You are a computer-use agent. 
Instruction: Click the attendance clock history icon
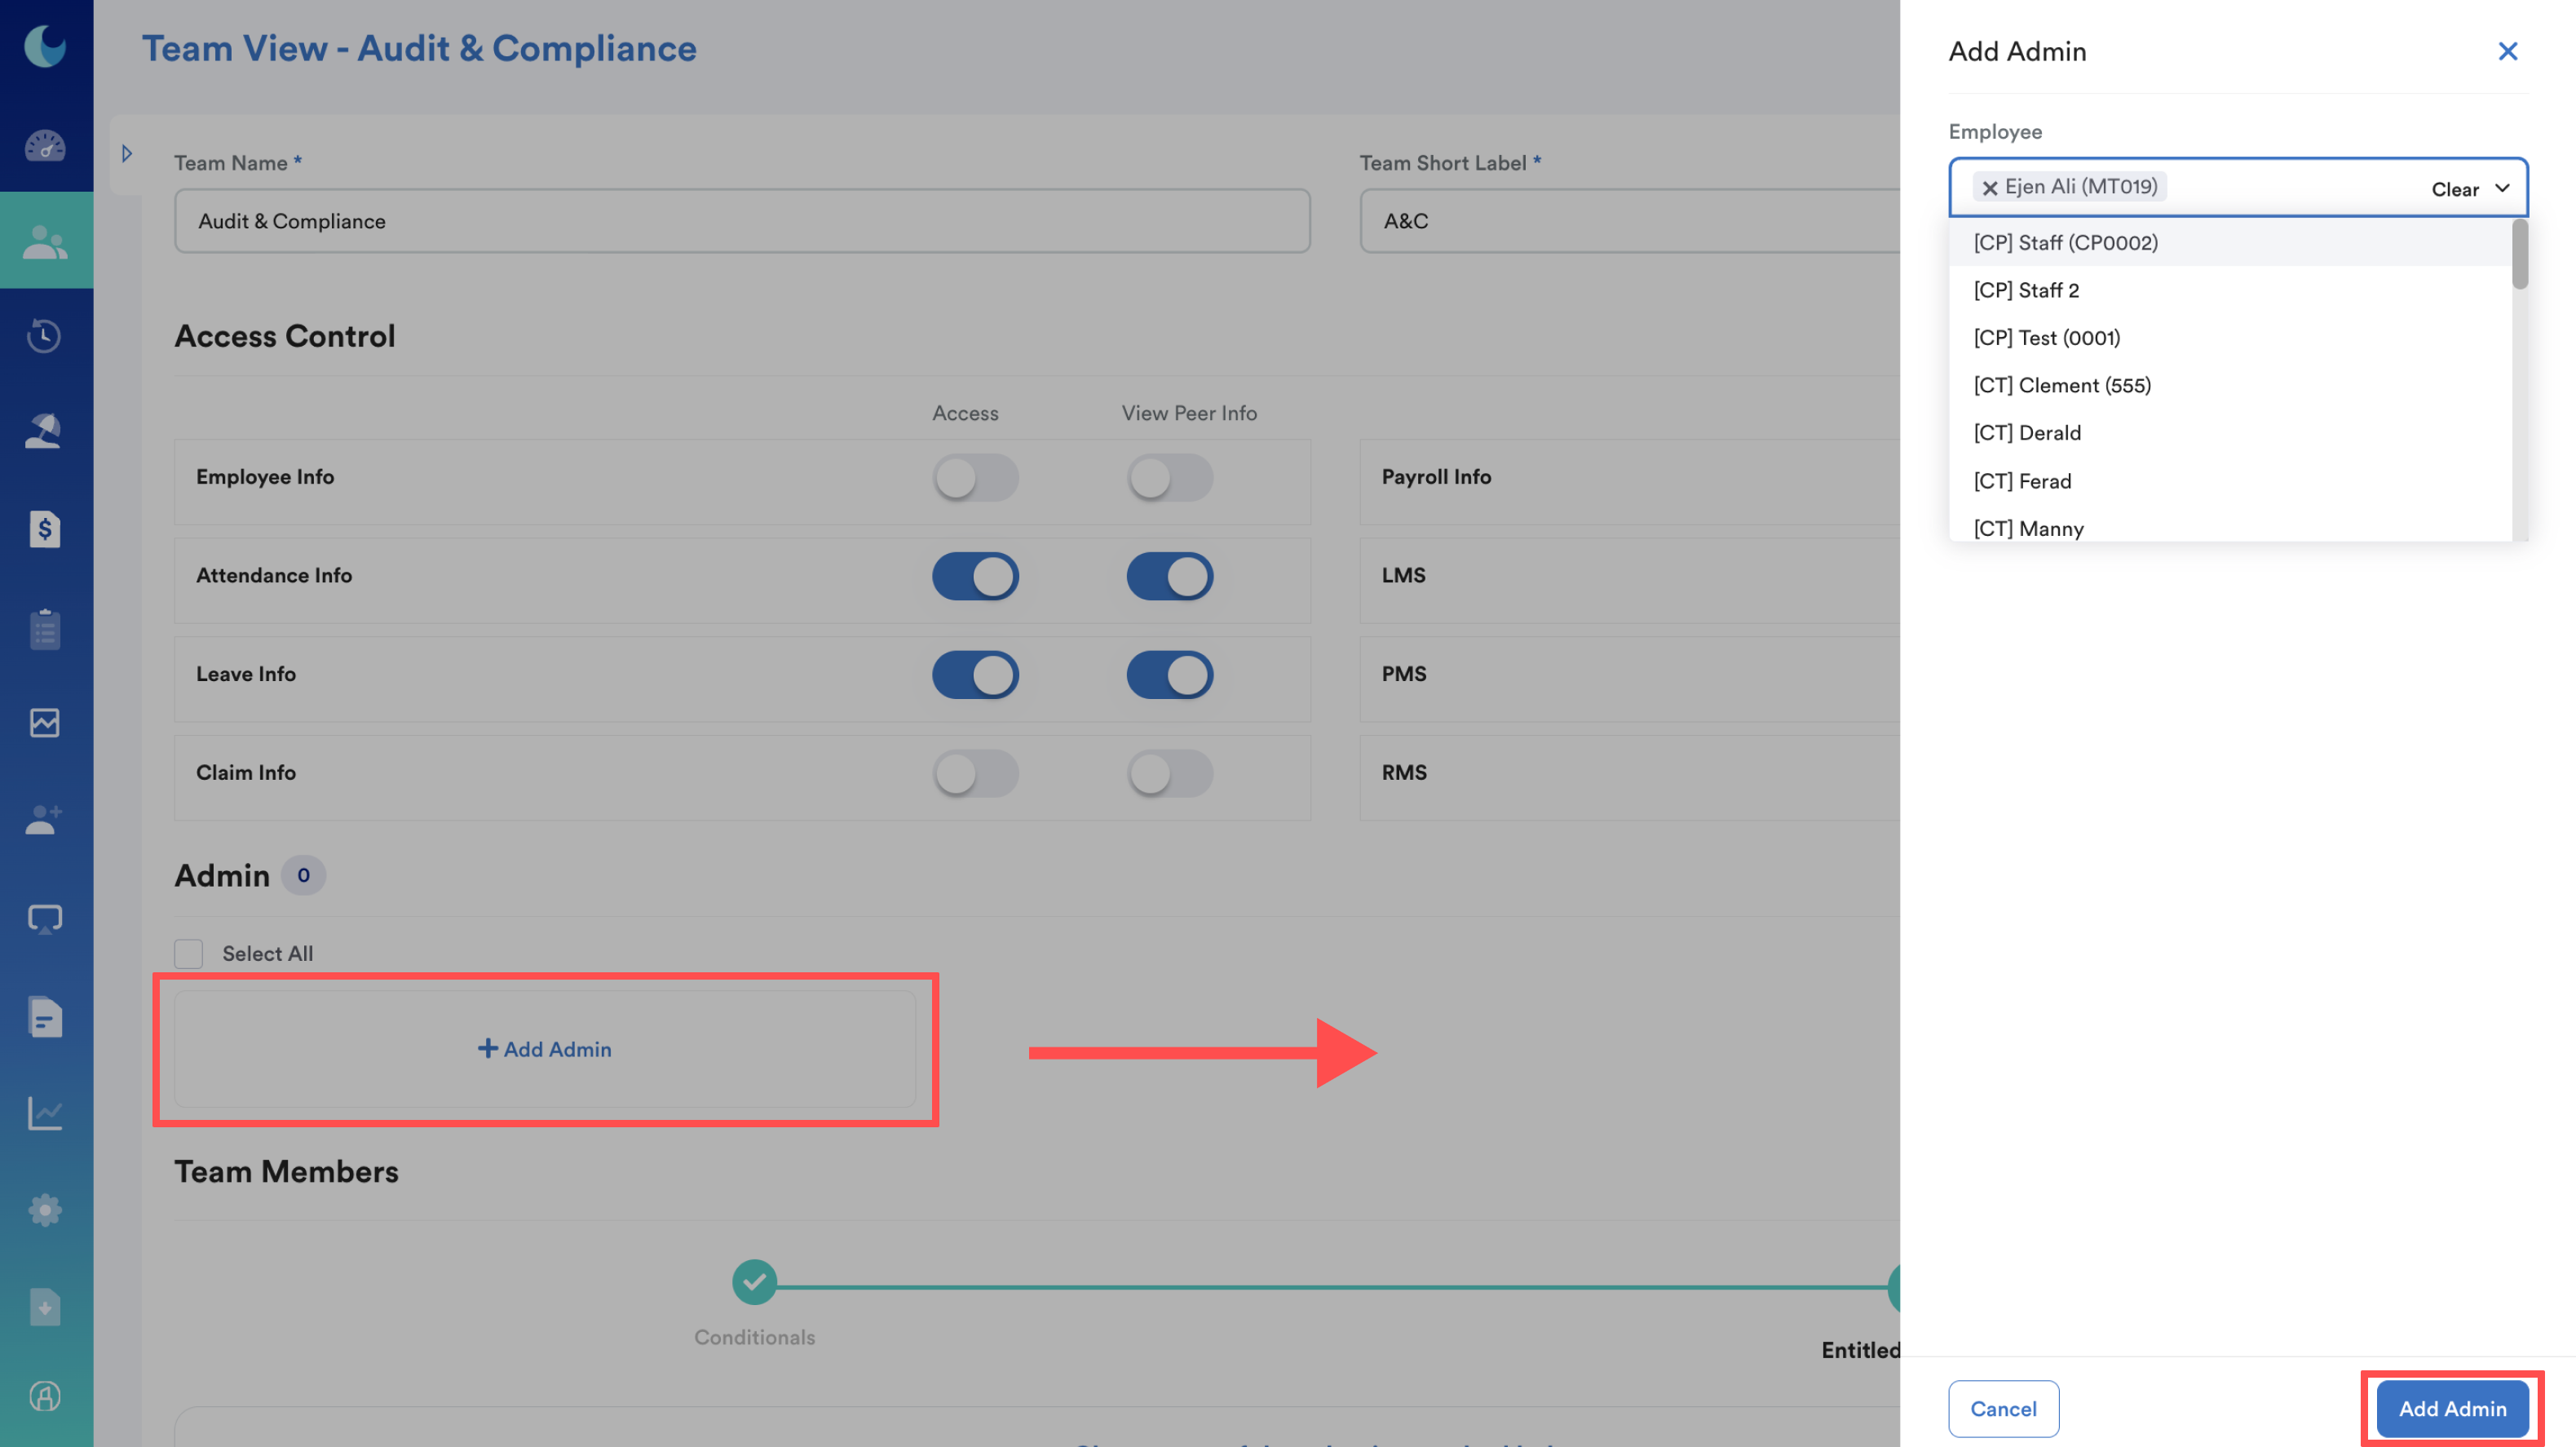point(45,336)
